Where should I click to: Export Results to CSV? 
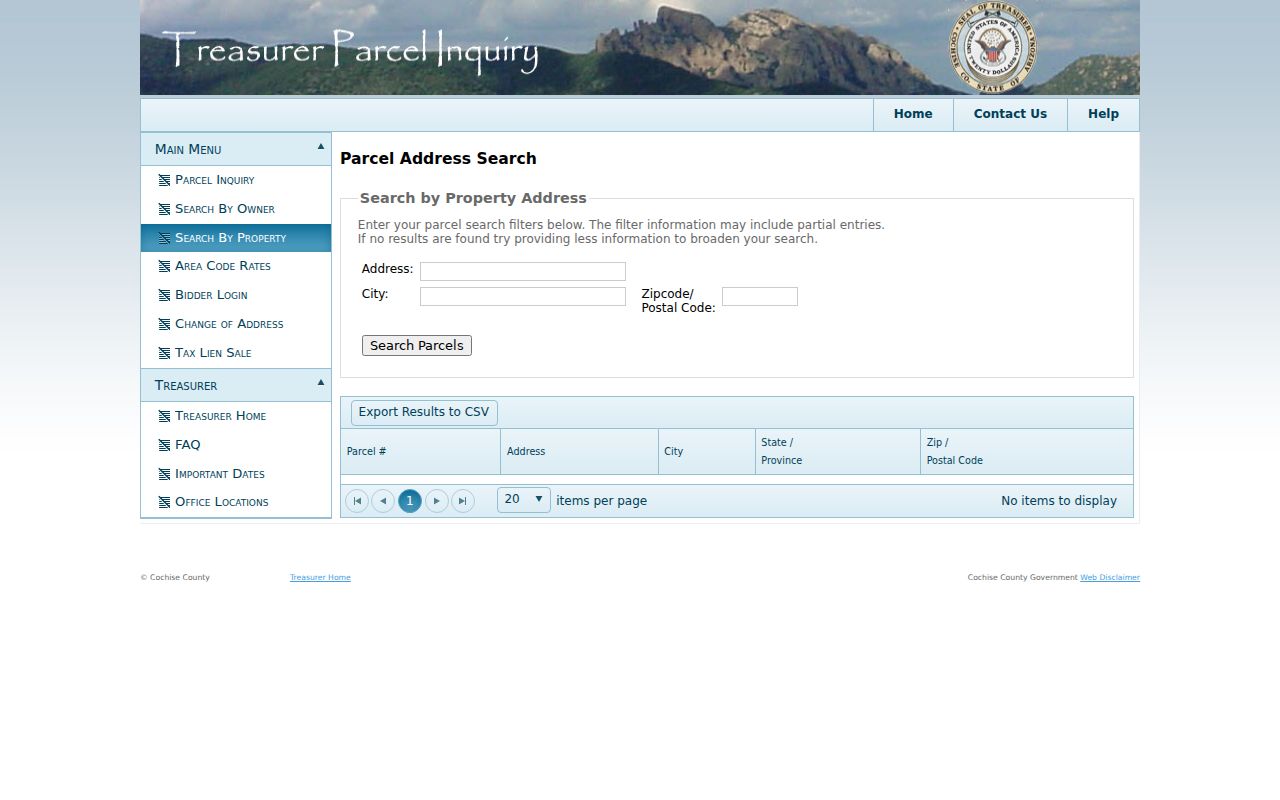pos(424,412)
